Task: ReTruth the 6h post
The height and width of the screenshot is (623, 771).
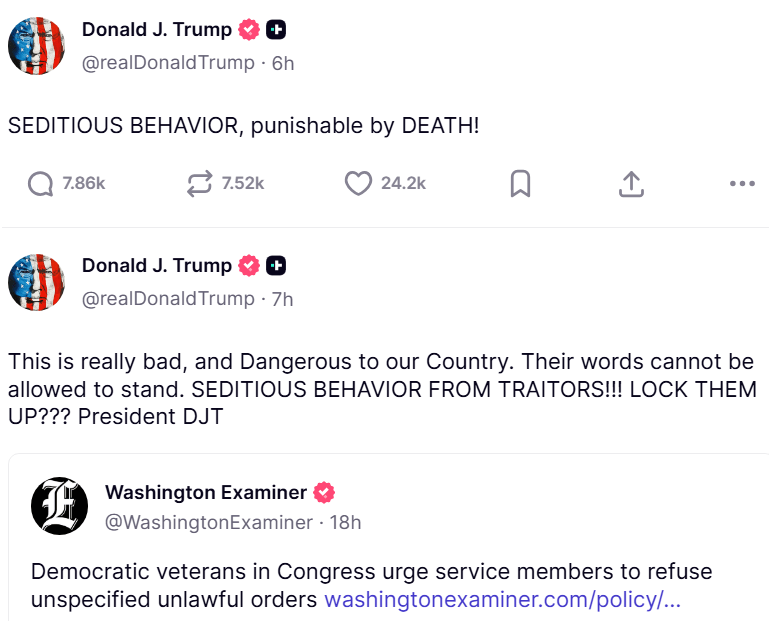Action: (200, 184)
